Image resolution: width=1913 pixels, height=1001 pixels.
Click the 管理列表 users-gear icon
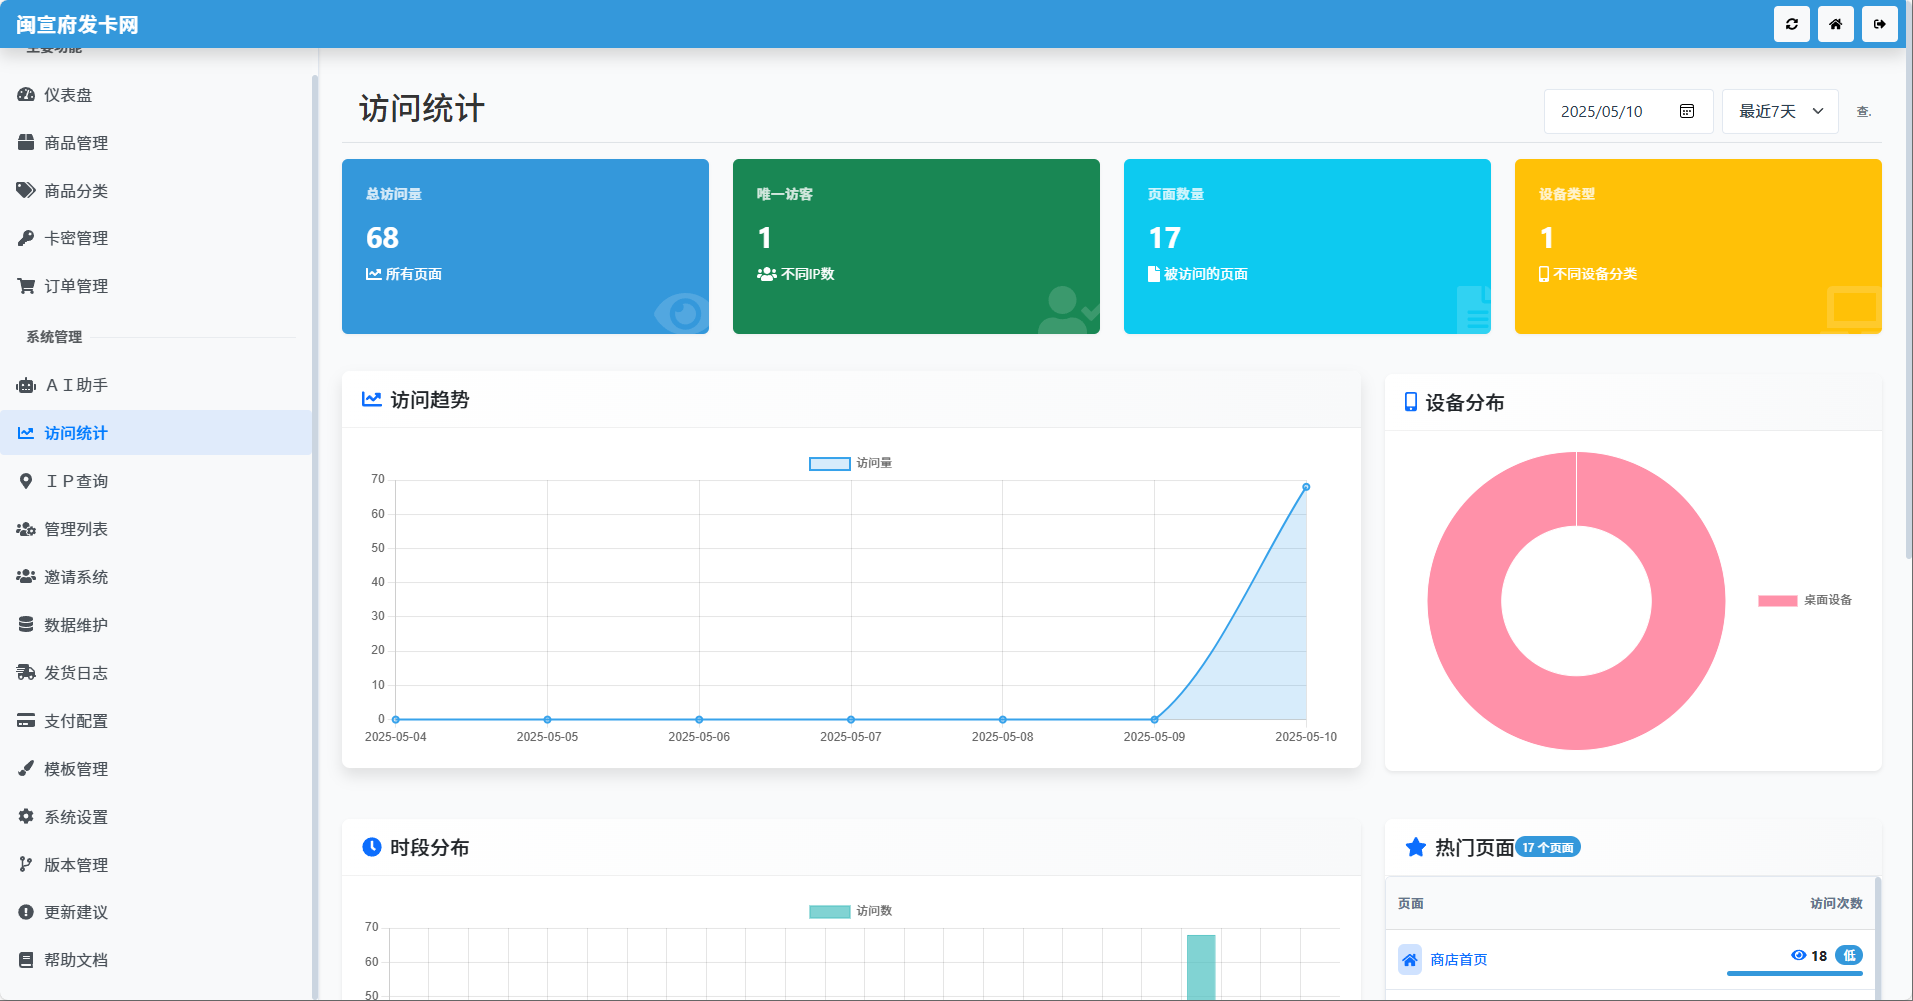pyautogui.click(x=26, y=529)
